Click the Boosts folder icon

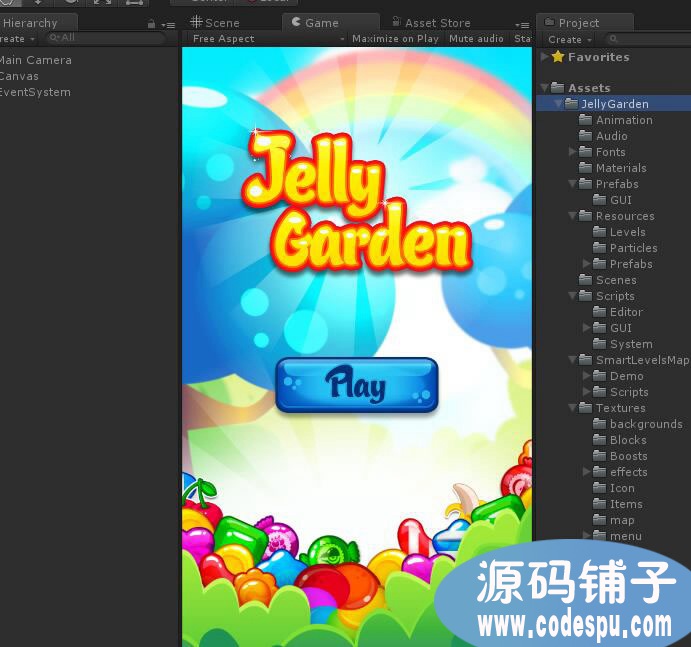coord(599,456)
